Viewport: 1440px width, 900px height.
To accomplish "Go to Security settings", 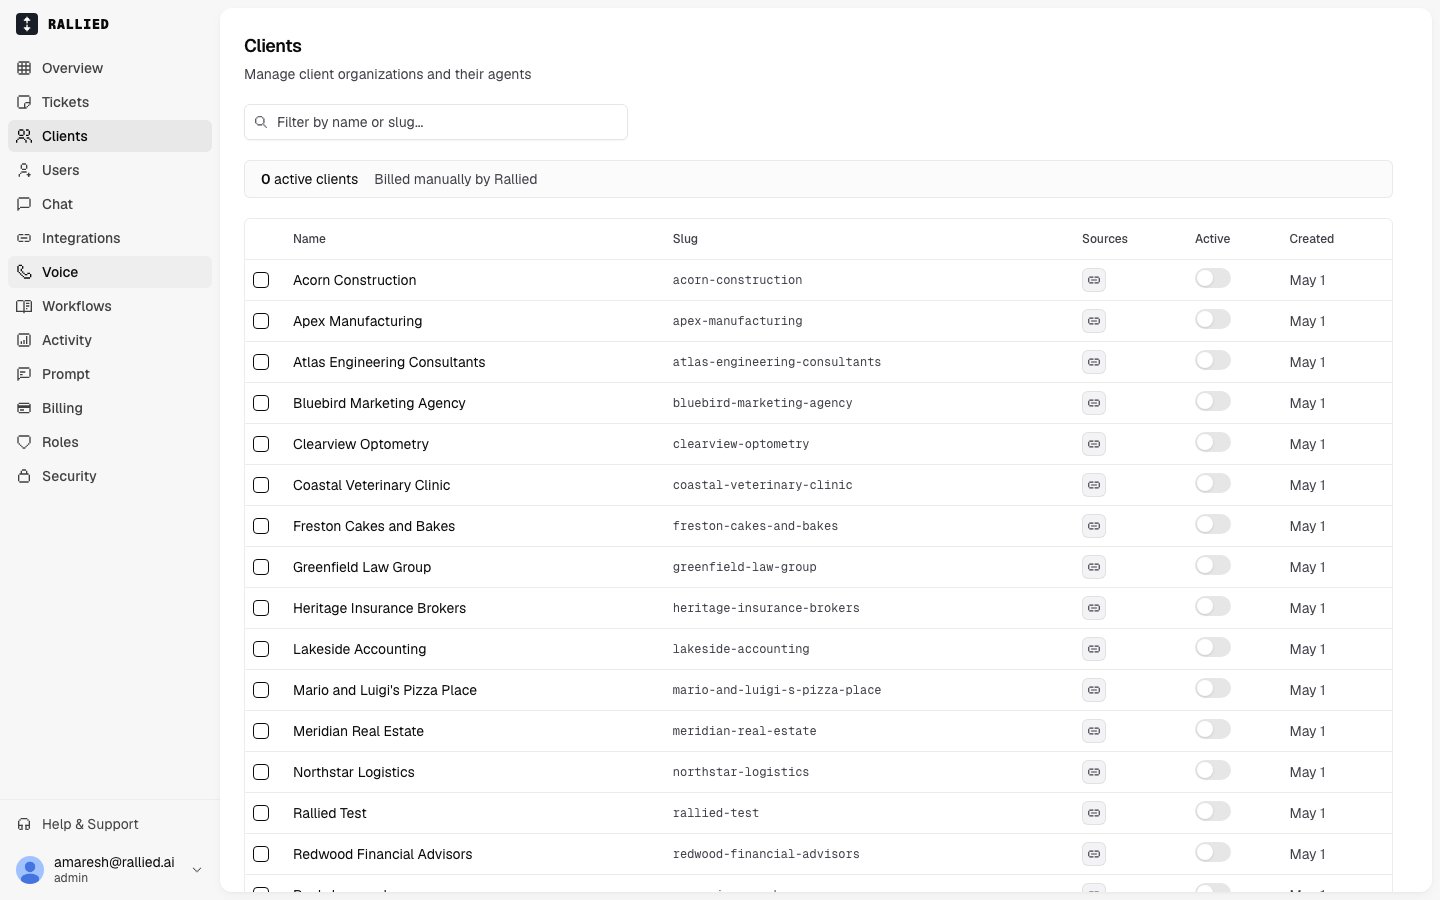I will pos(110,476).
